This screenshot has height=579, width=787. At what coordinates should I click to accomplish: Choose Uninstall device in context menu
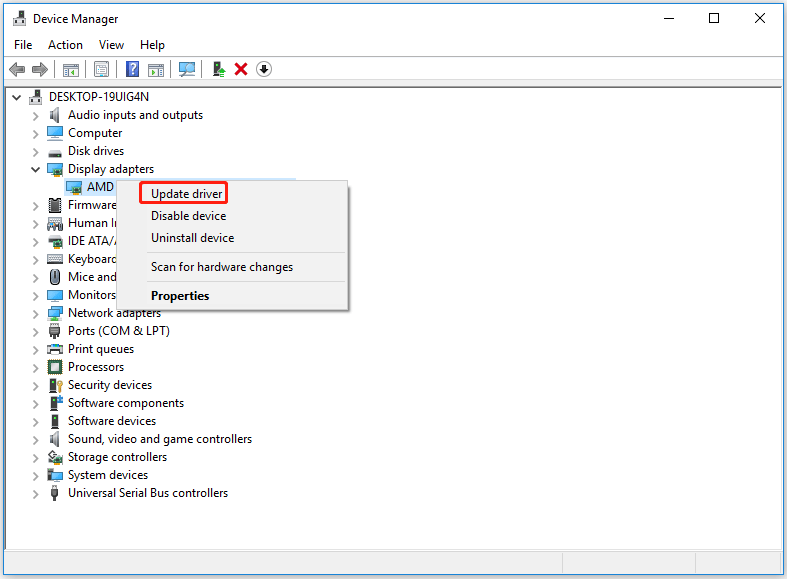pos(192,238)
